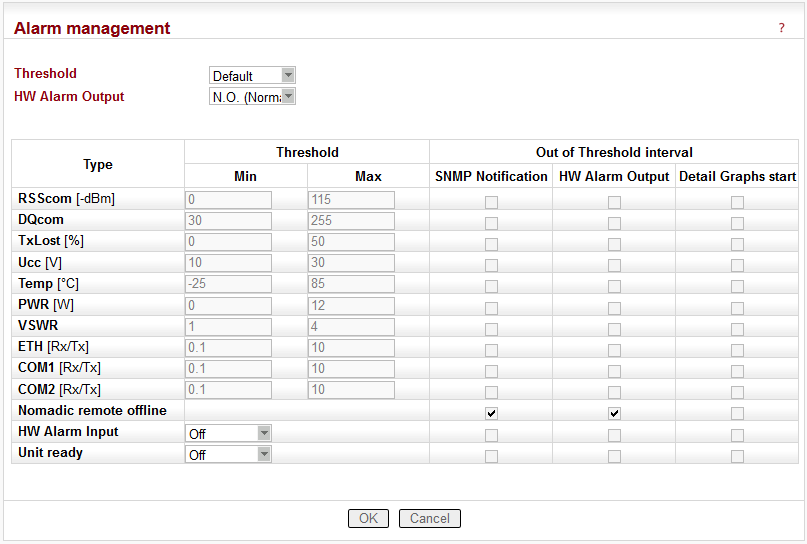
Task: Enable SNMP Notification for RSScom
Action: (x=492, y=202)
